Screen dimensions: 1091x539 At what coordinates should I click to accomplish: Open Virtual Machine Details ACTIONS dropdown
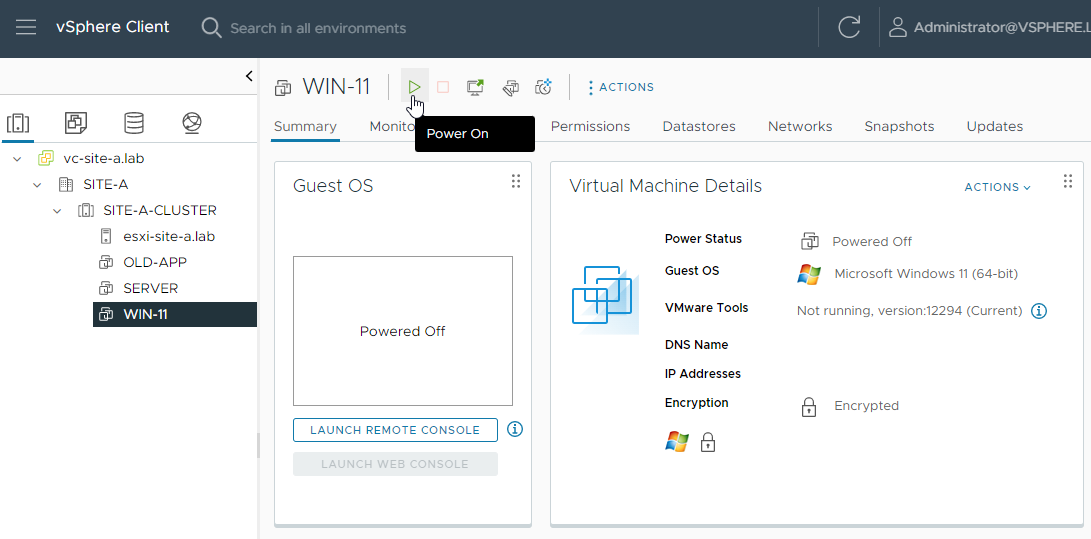(x=997, y=187)
